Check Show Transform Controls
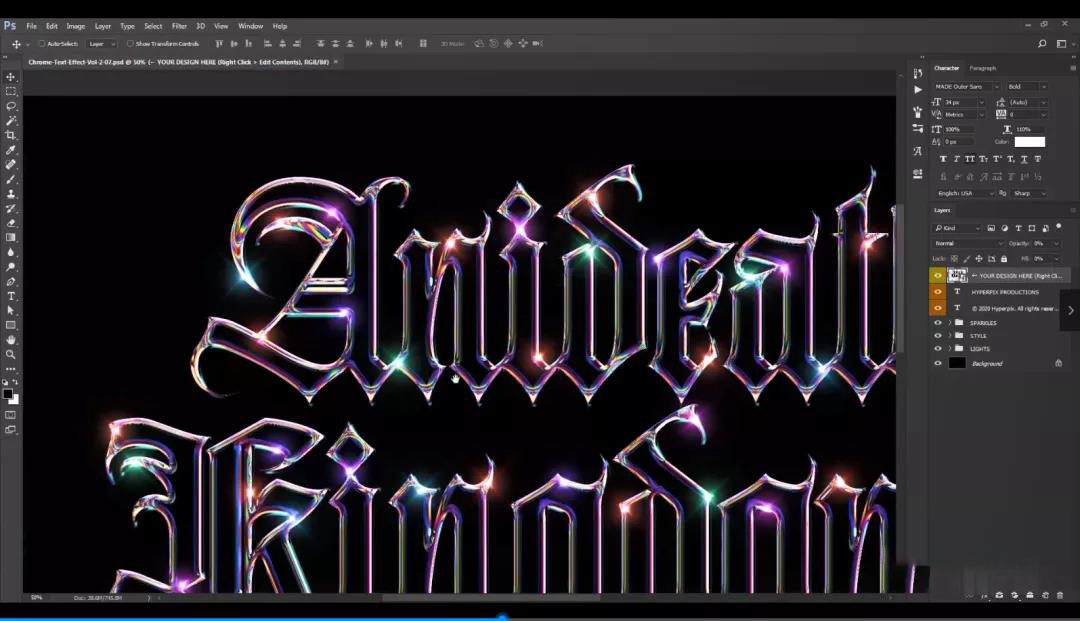The height and width of the screenshot is (621, 1080). coord(131,44)
